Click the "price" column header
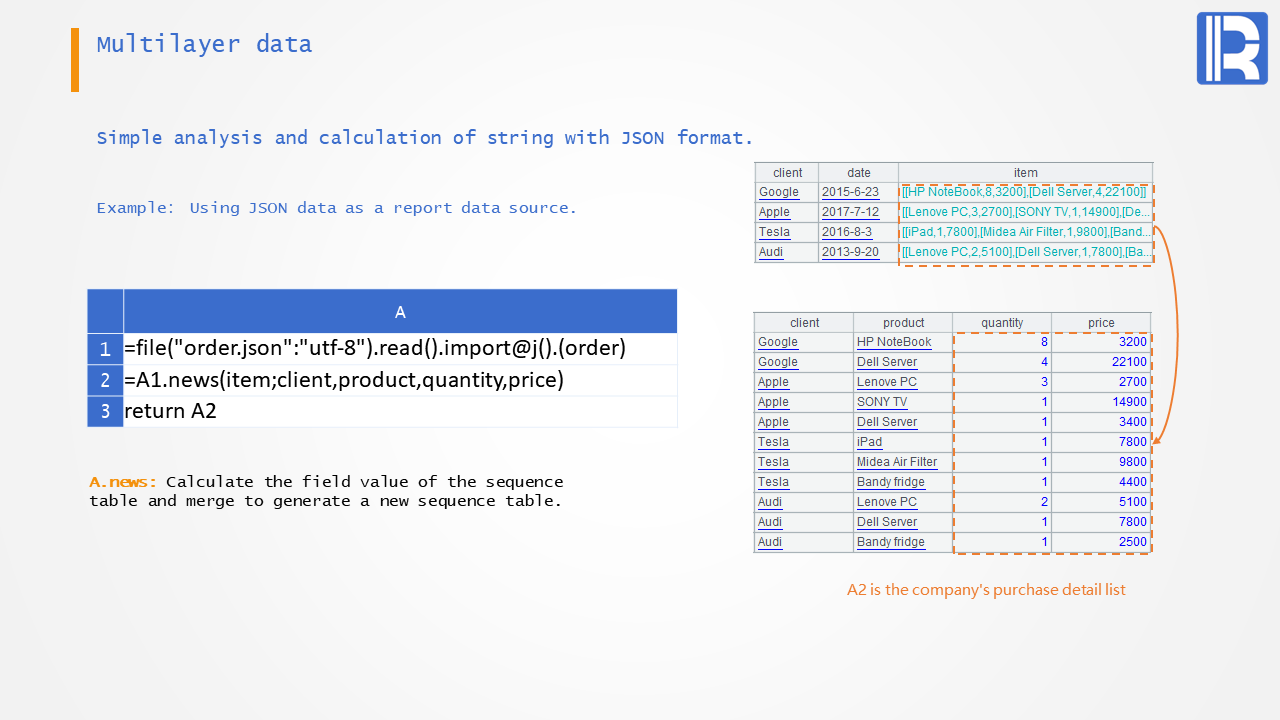Image resolution: width=1280 pixels, height=720 pixels. [x=1101, y=323]
